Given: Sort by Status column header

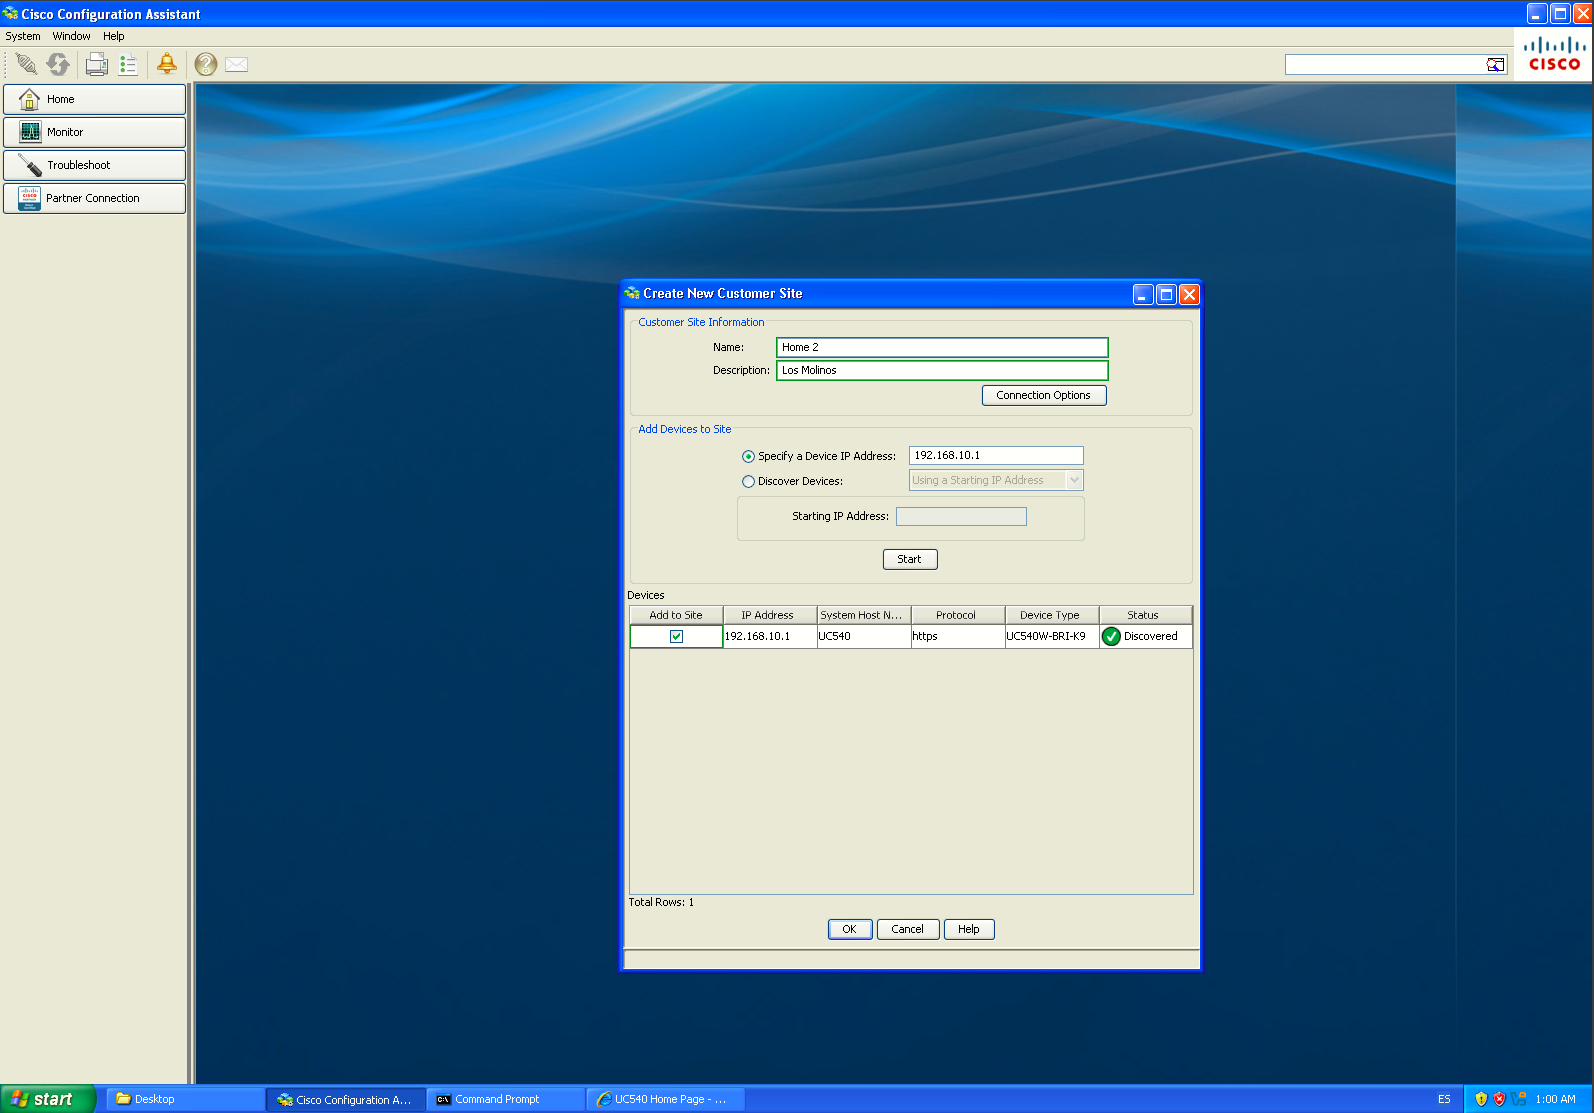Looking at the screenshot, I should point(1144,615).
